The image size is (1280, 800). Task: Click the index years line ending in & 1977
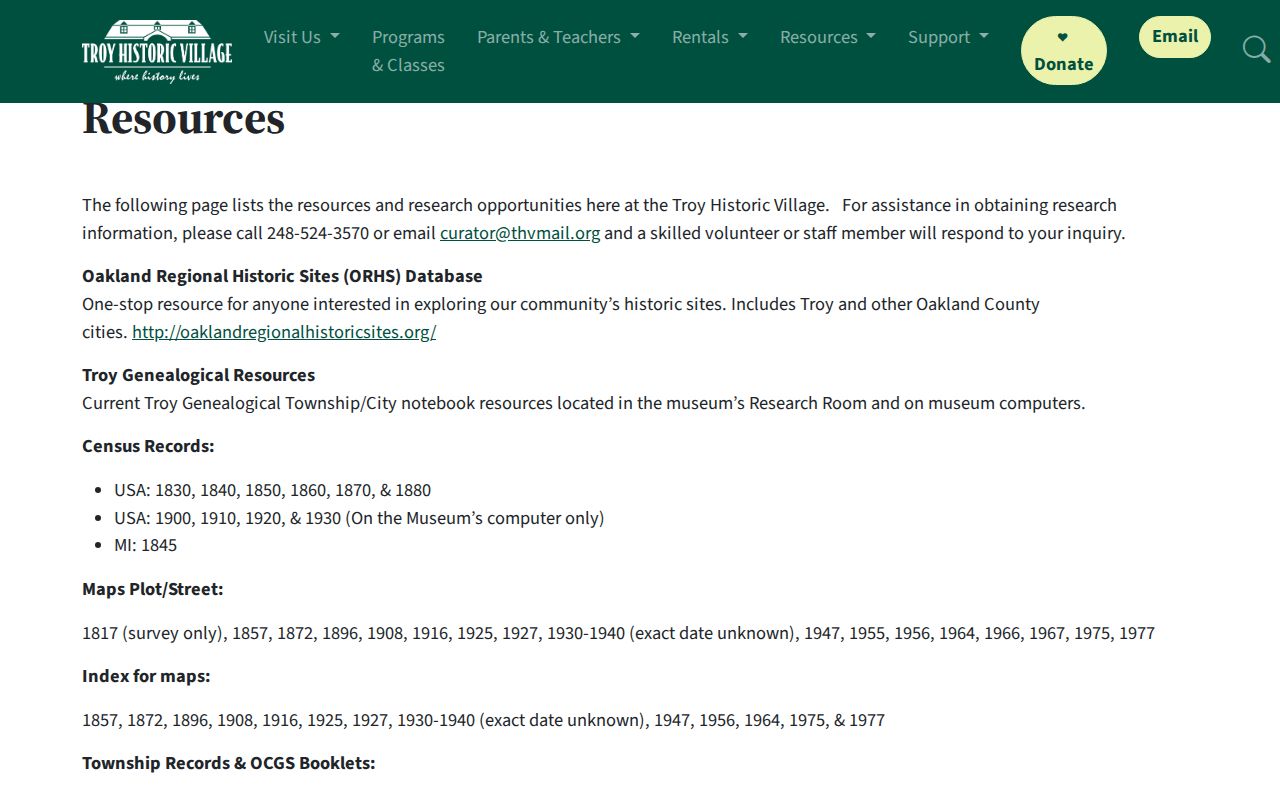coord(483,720)
